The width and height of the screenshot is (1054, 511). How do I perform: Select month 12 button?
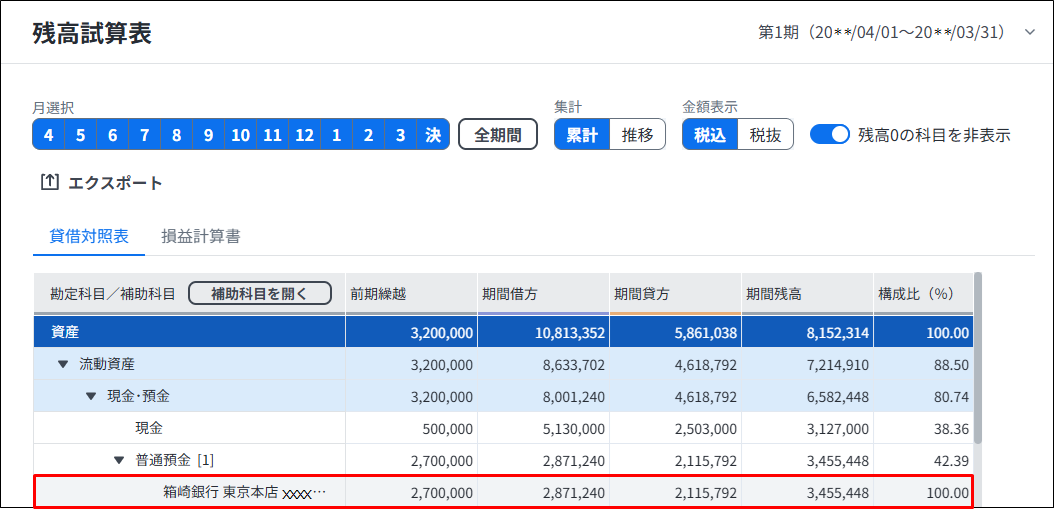[305, 134]
